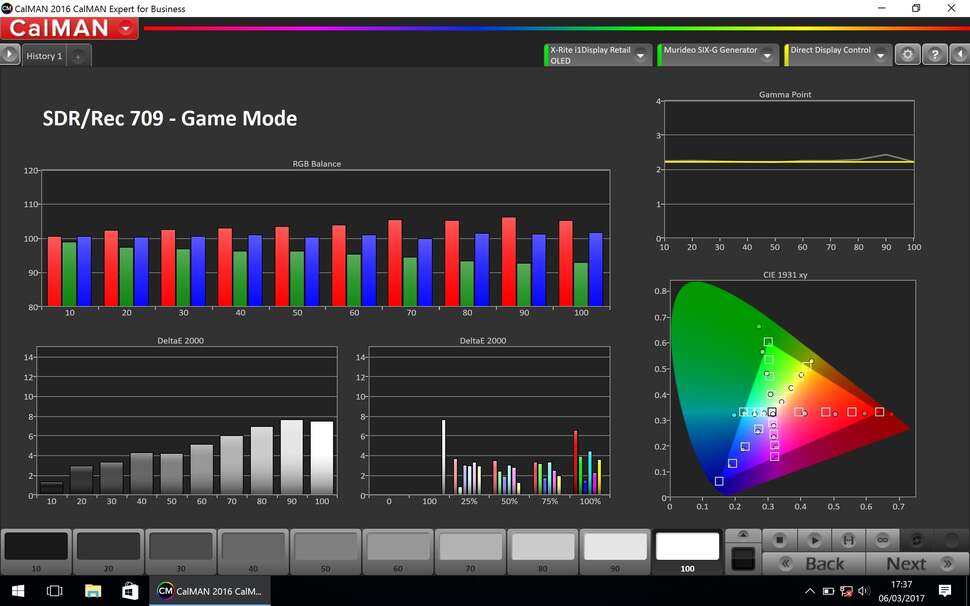
Task: Click the workflow back arrow at top left
Action: pyautogui.click(x=10, y=55)
